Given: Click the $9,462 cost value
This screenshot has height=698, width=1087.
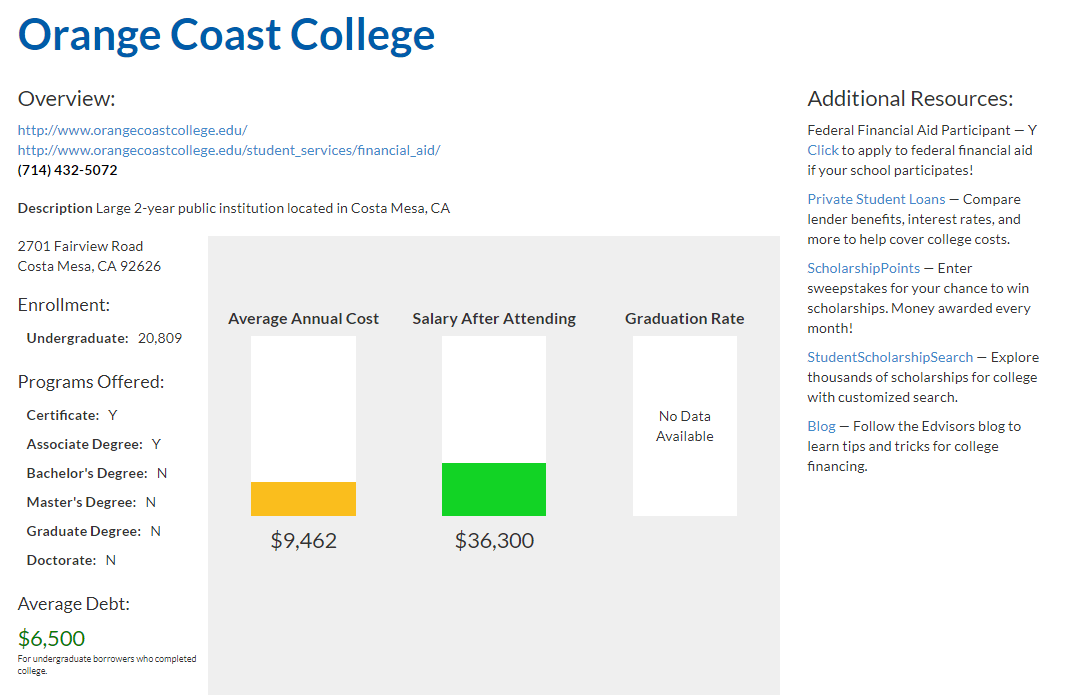Looking at the screenshot, I should coord(304,541).
